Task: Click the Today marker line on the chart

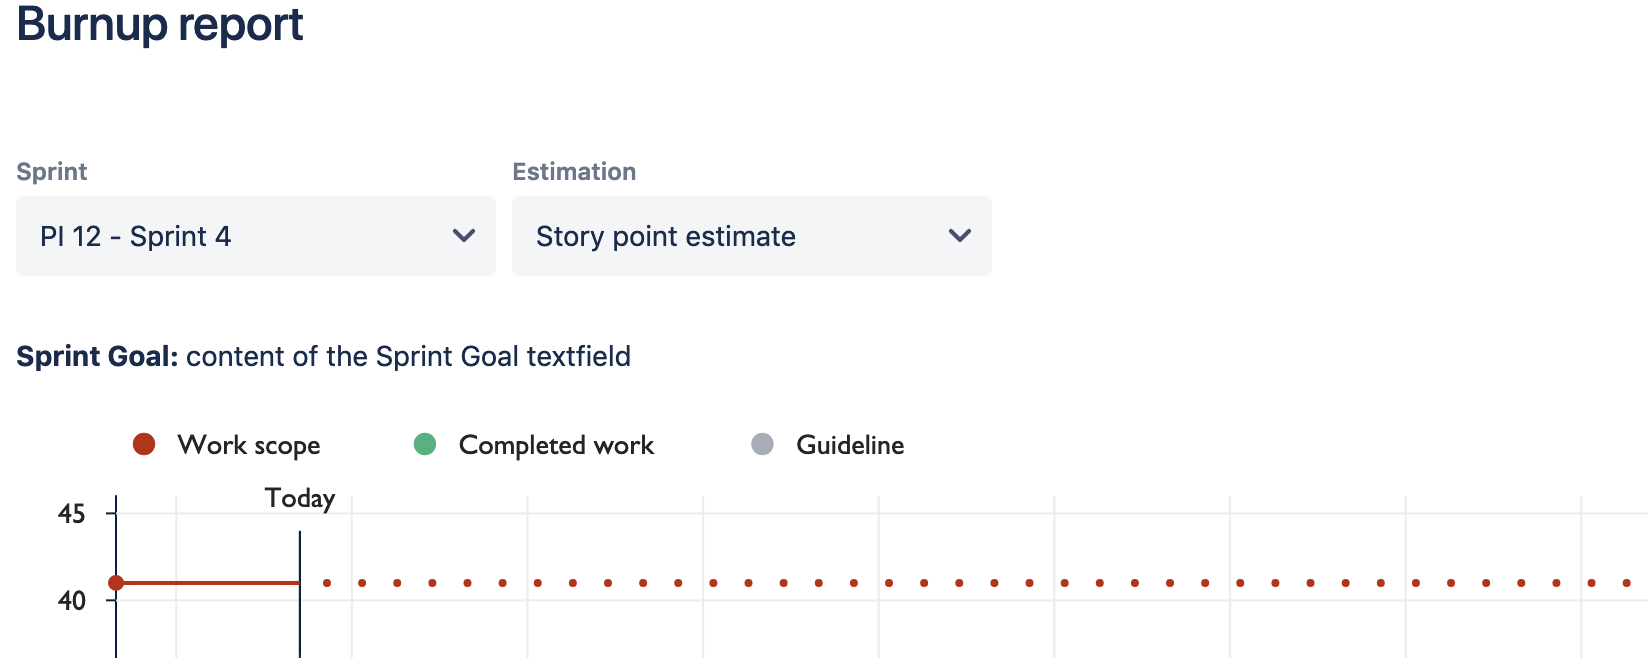Action: tap(299, 580)
